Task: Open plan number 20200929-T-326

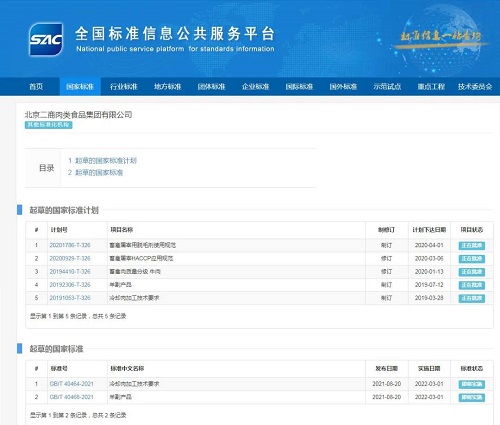Action: click(70, 258)
